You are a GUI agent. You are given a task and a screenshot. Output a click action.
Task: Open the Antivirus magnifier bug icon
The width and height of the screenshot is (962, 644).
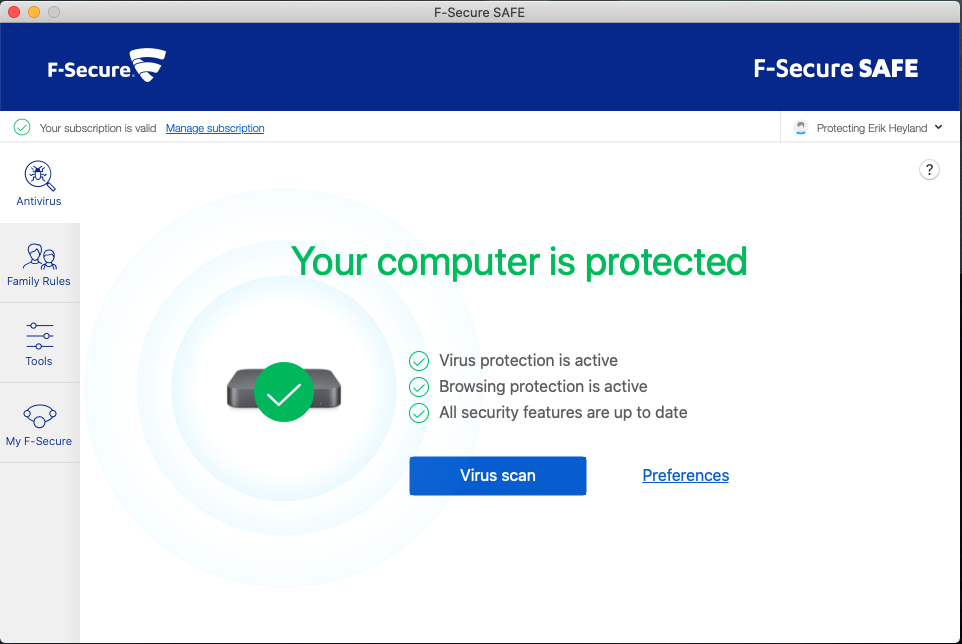click(x=39, y=176)
